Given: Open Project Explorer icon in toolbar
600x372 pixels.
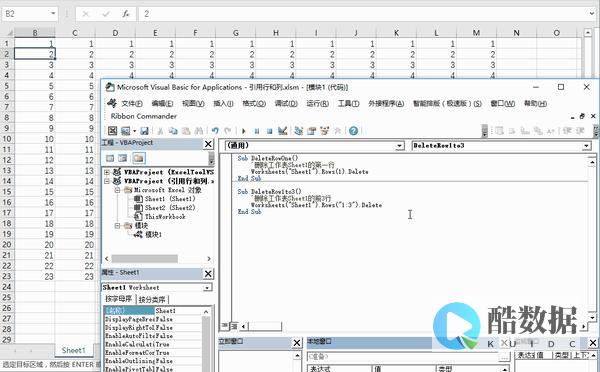Looking at the screenshot, I should (x=298, y=131).
